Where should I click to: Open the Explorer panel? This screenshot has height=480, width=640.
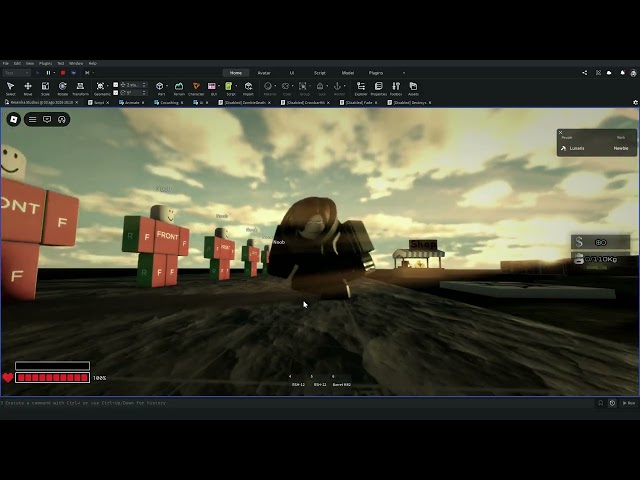click(x=361, y=88)
